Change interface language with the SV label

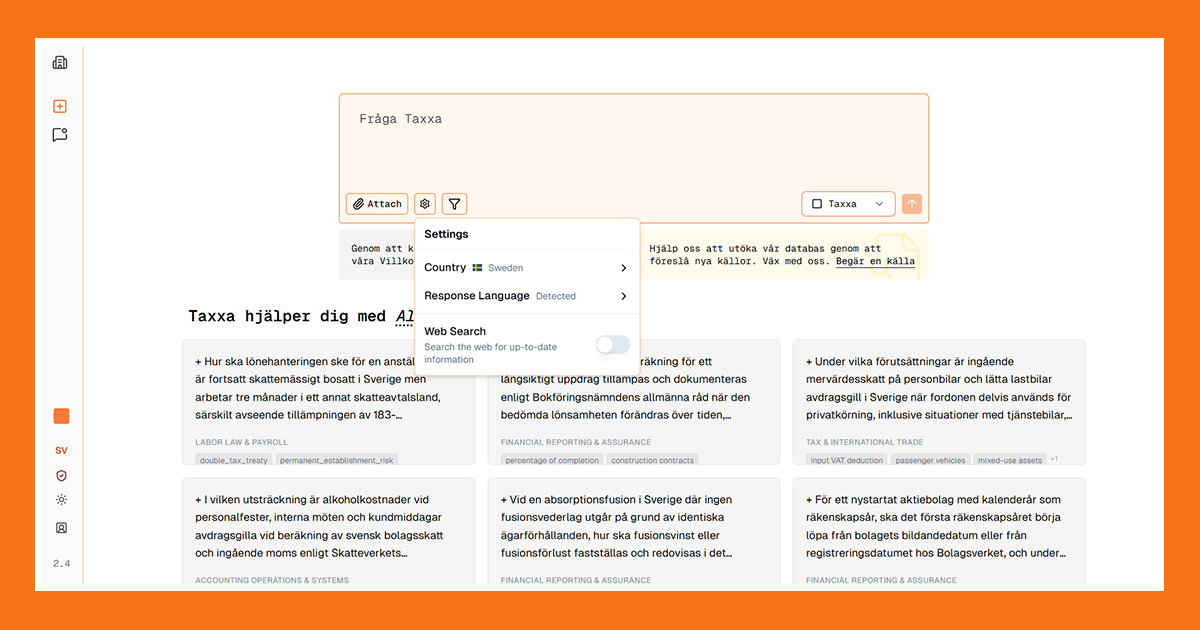tap(61, 451)
